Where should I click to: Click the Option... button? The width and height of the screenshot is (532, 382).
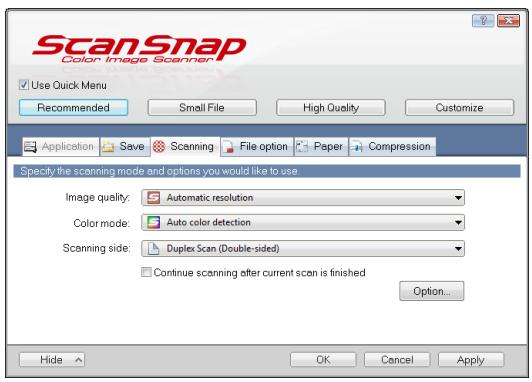point(432,291)
